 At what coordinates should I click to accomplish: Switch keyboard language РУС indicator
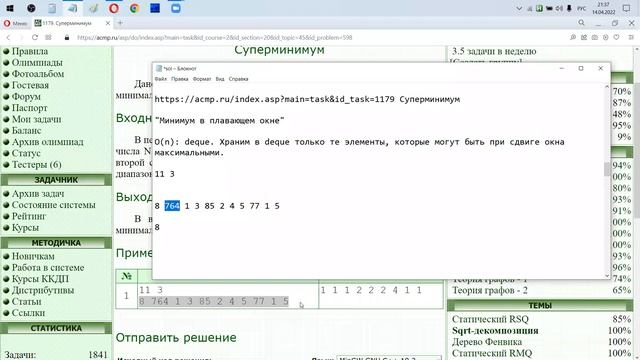coord(582,8)
